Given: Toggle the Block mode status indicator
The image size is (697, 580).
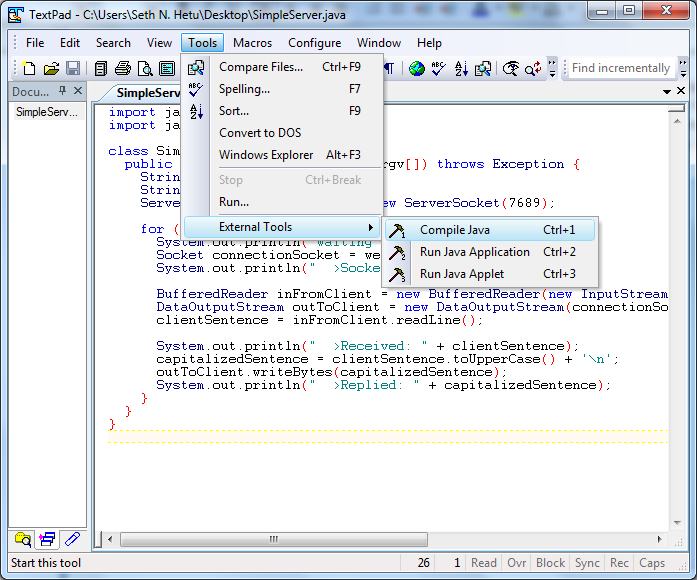Looking at the screenshot, I should [550, 563].
